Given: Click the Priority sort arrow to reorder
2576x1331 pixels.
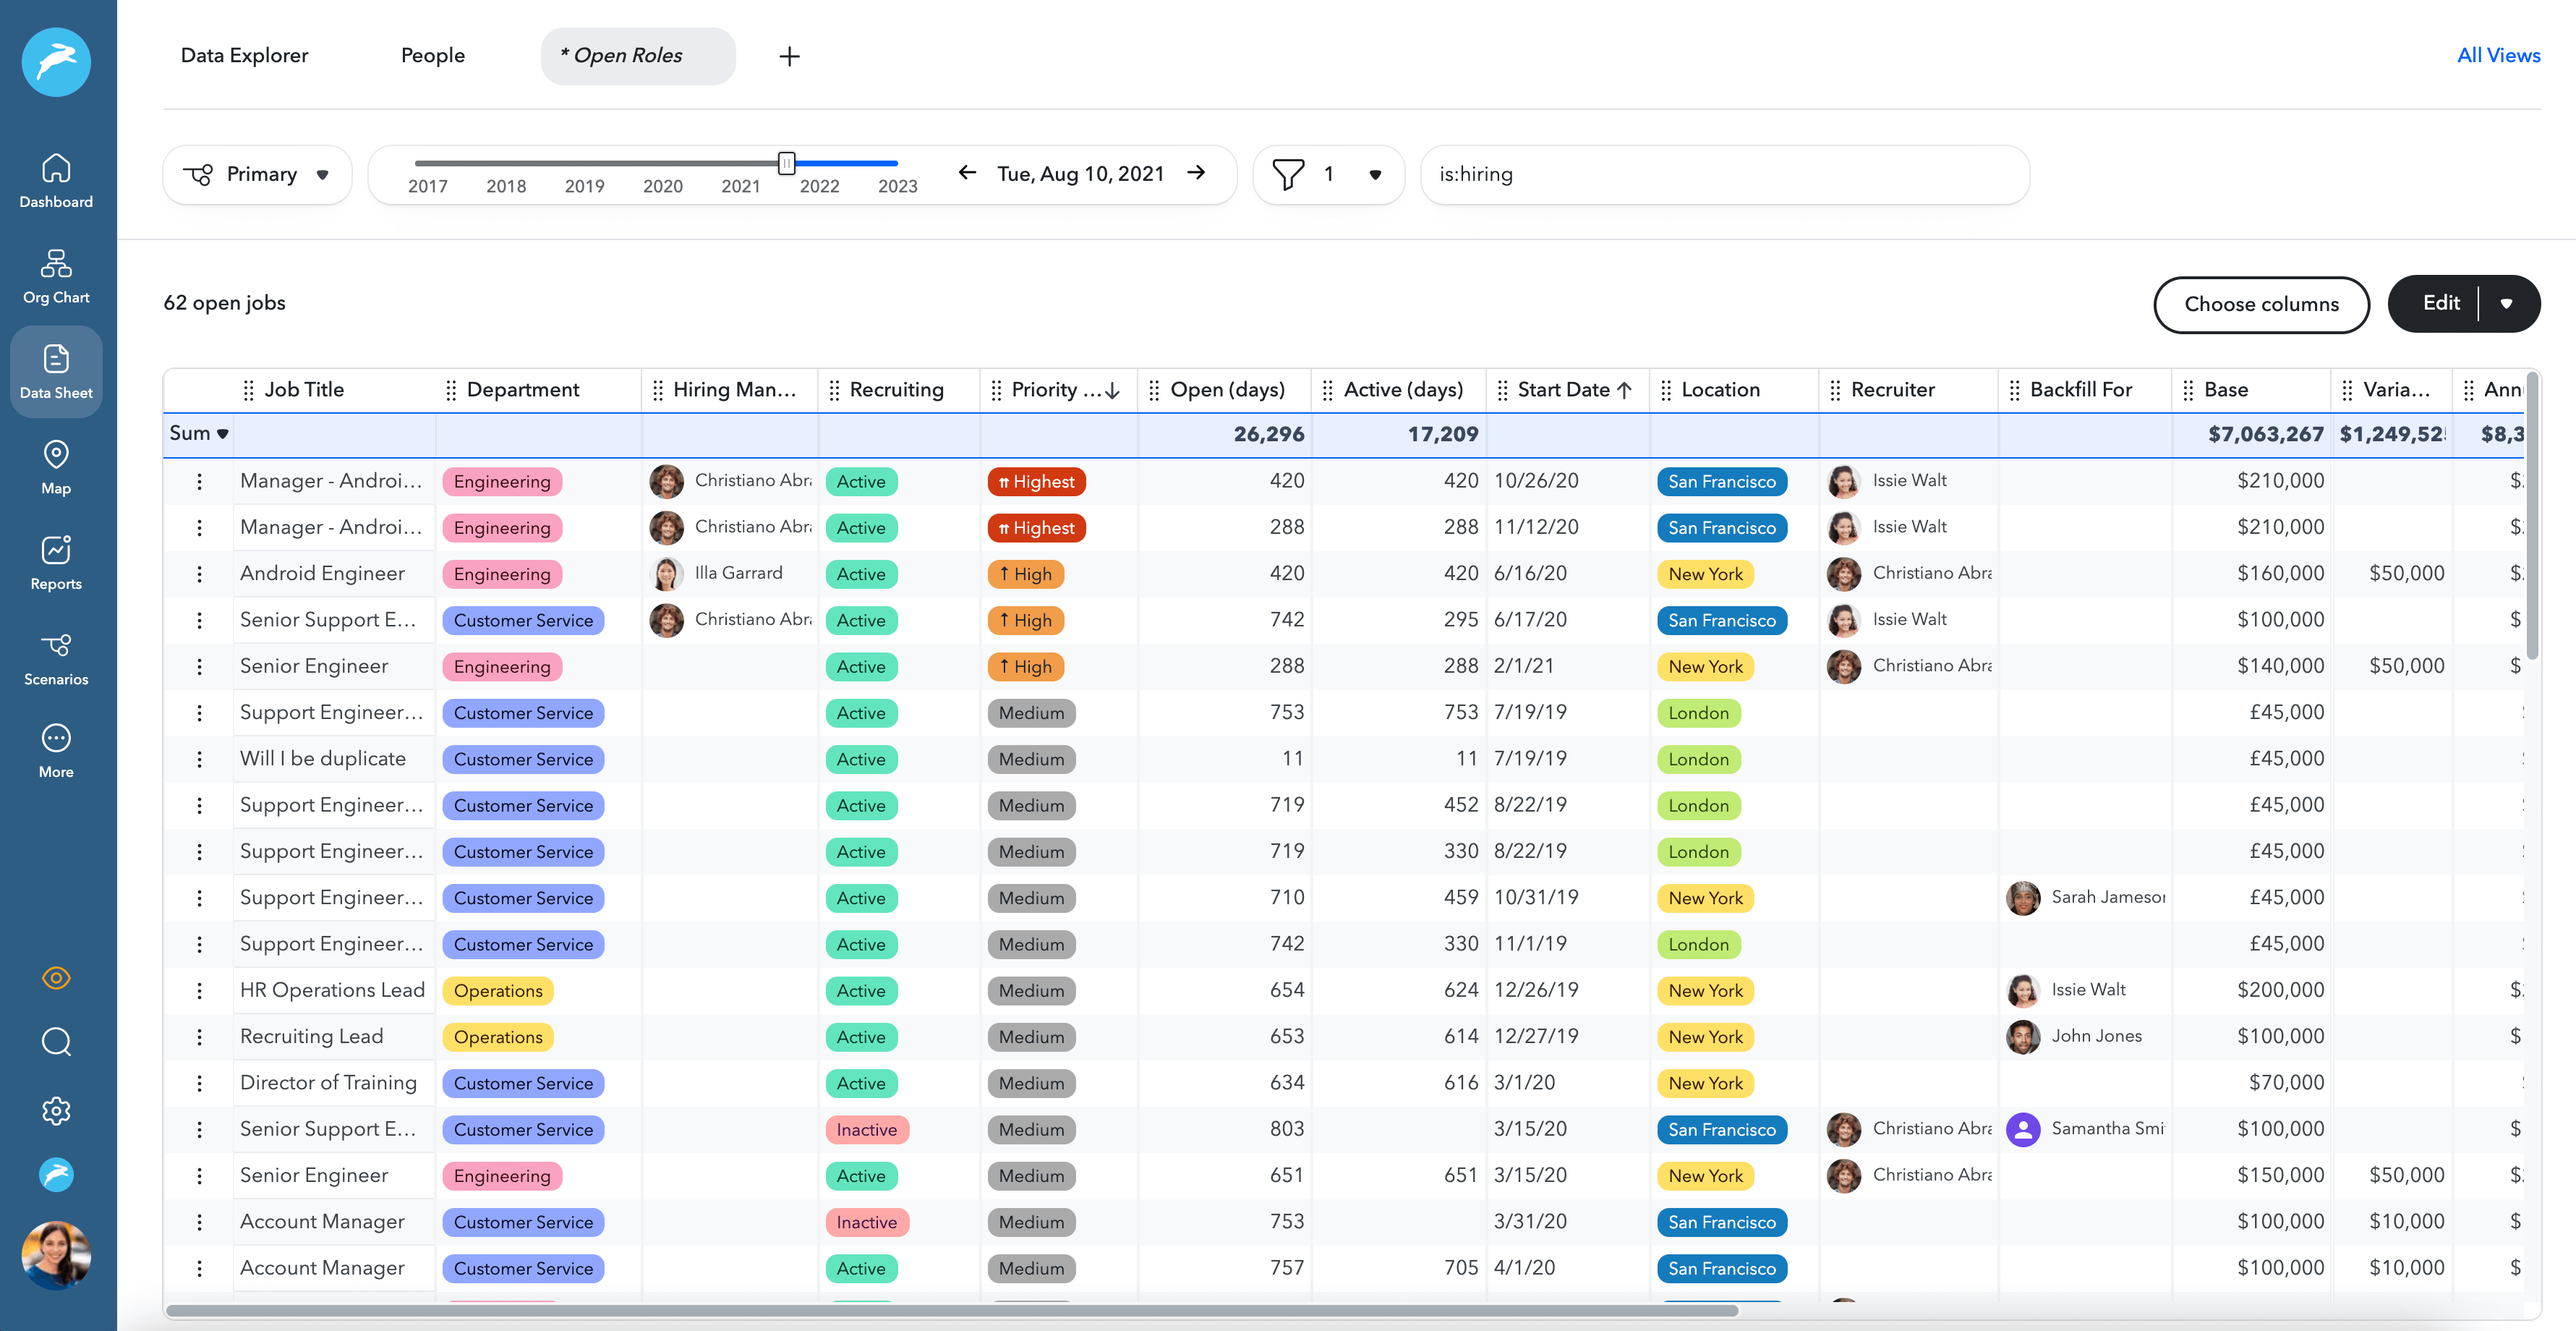Looking at the screenshot, I should pos(1113,390).
